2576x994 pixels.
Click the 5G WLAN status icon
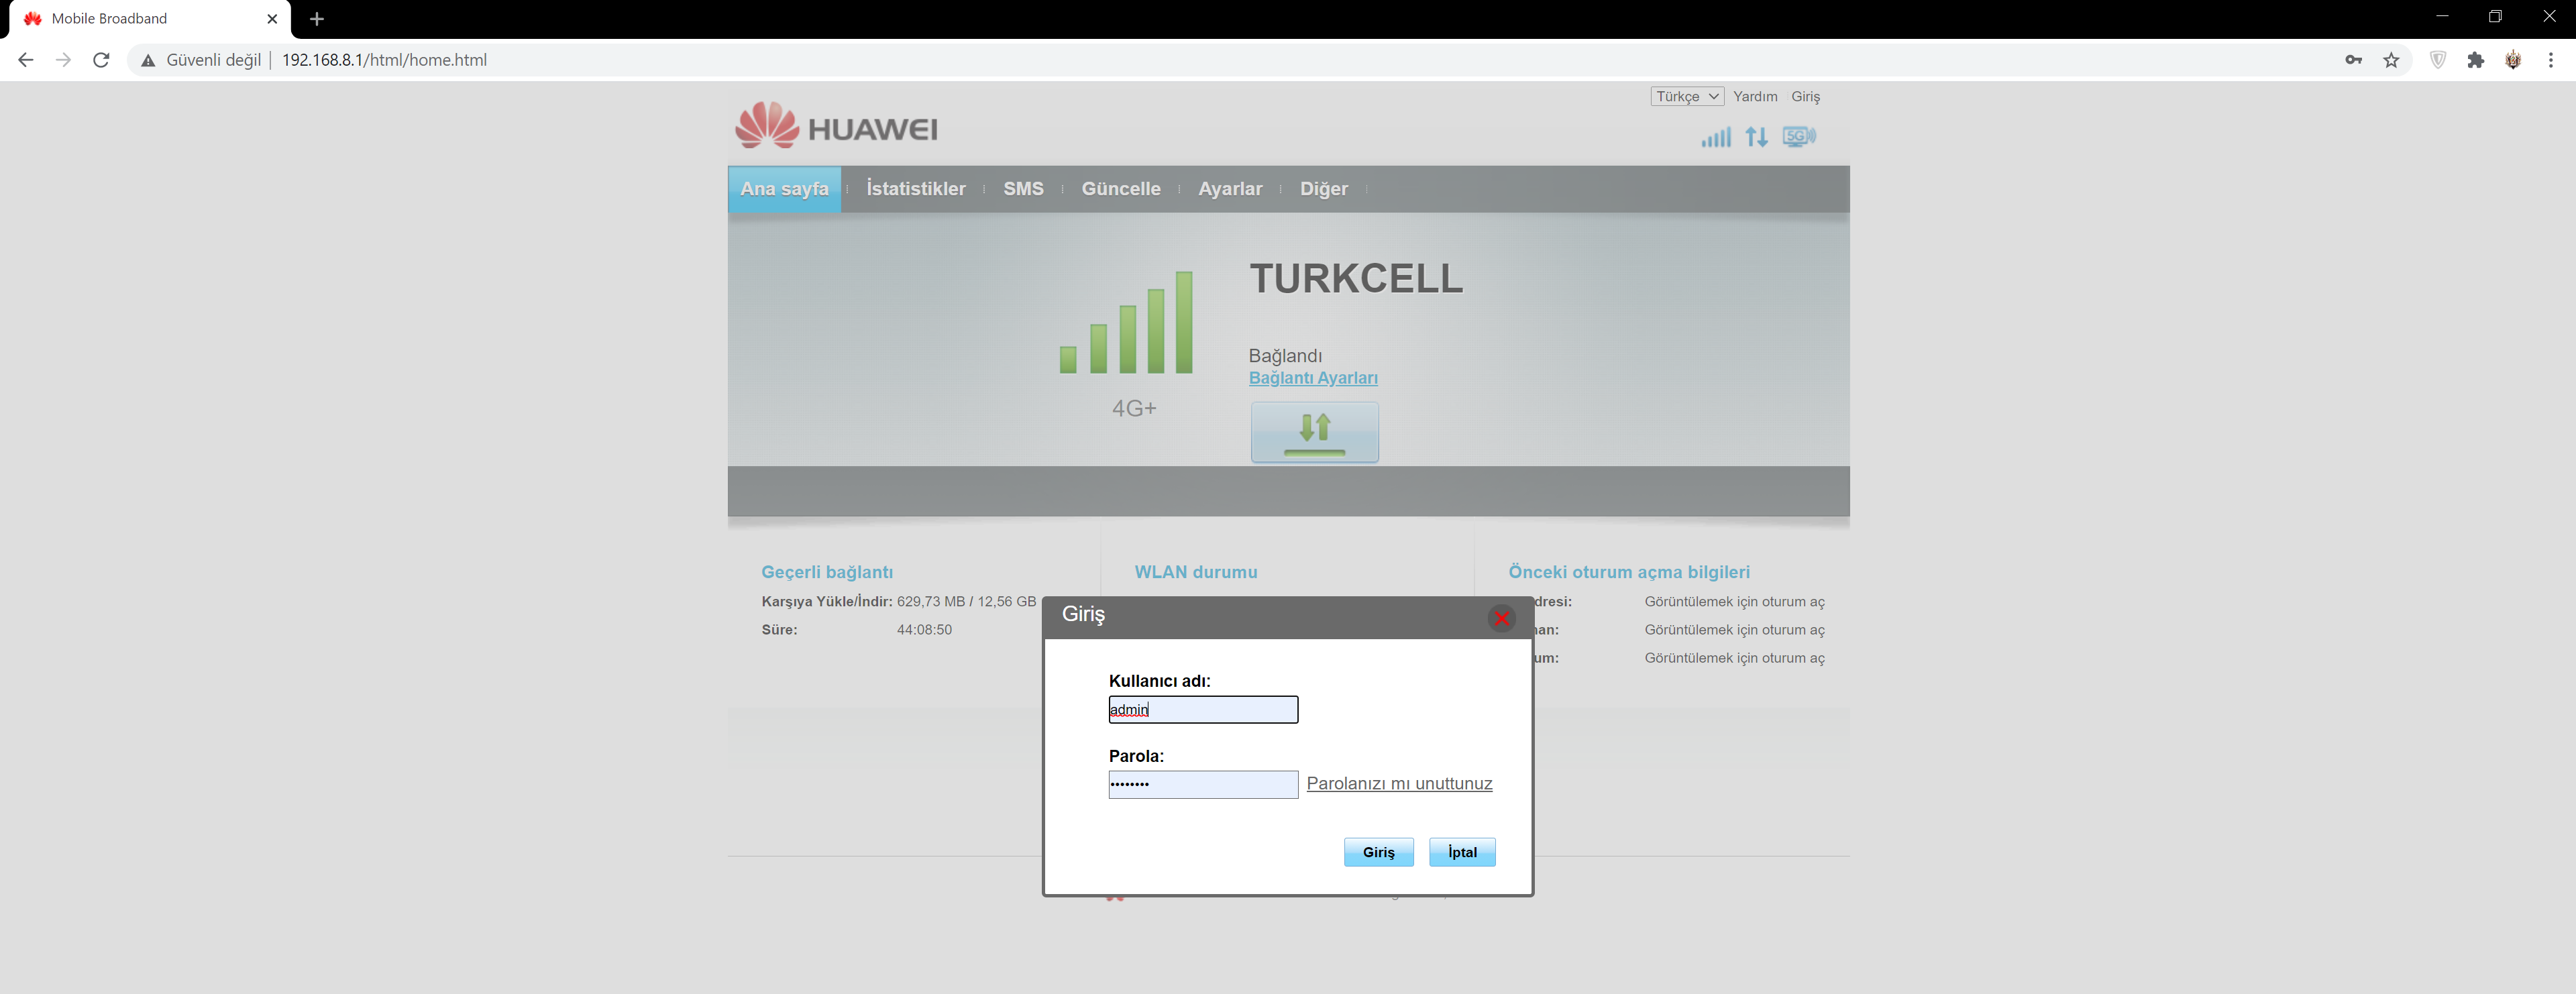coord(1799,136)
